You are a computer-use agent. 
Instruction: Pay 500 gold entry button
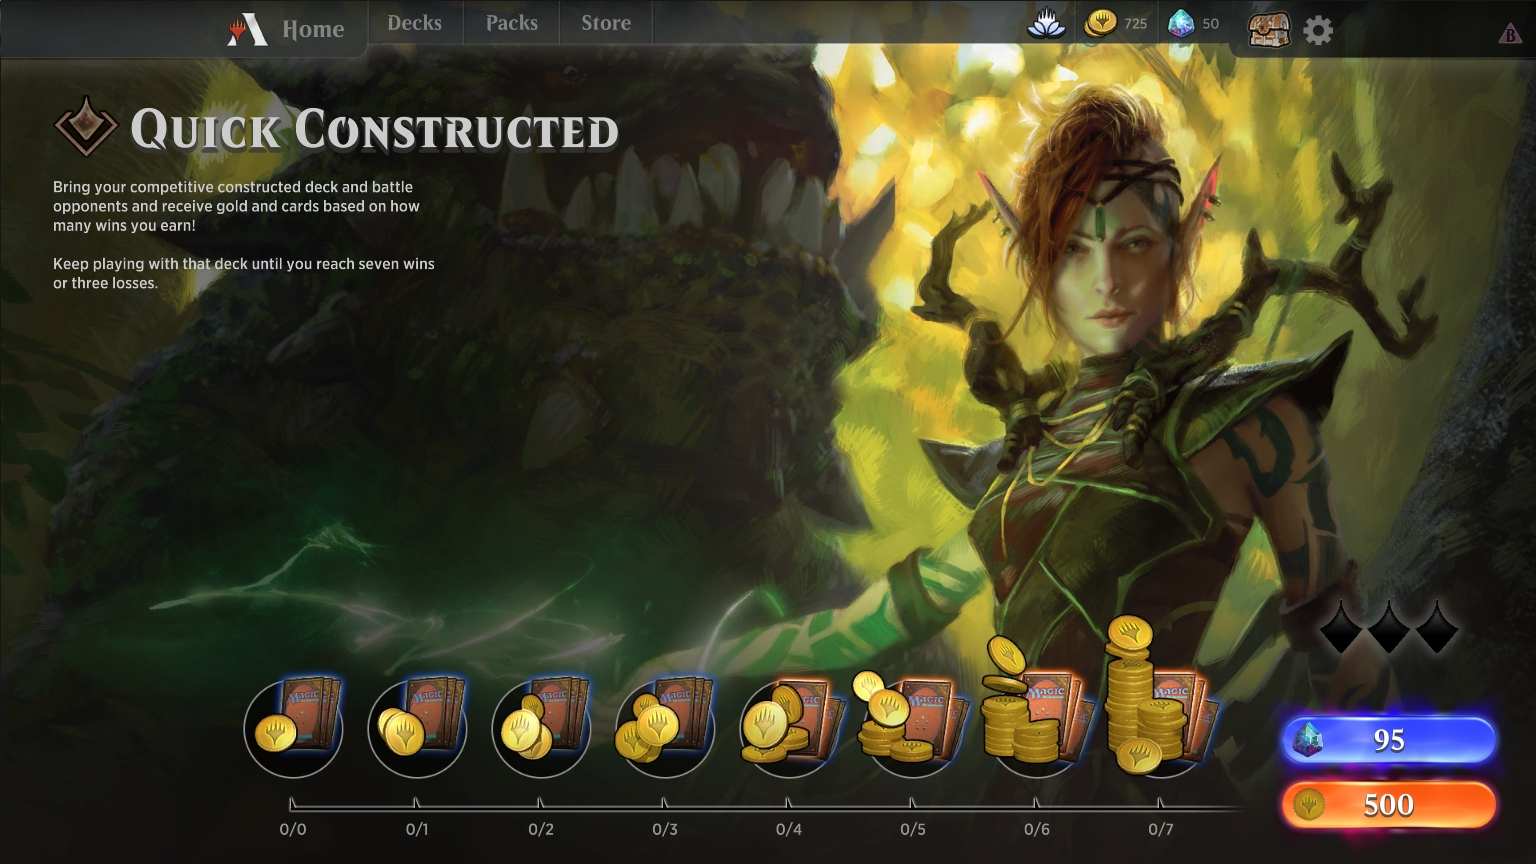click(1389, 805)
